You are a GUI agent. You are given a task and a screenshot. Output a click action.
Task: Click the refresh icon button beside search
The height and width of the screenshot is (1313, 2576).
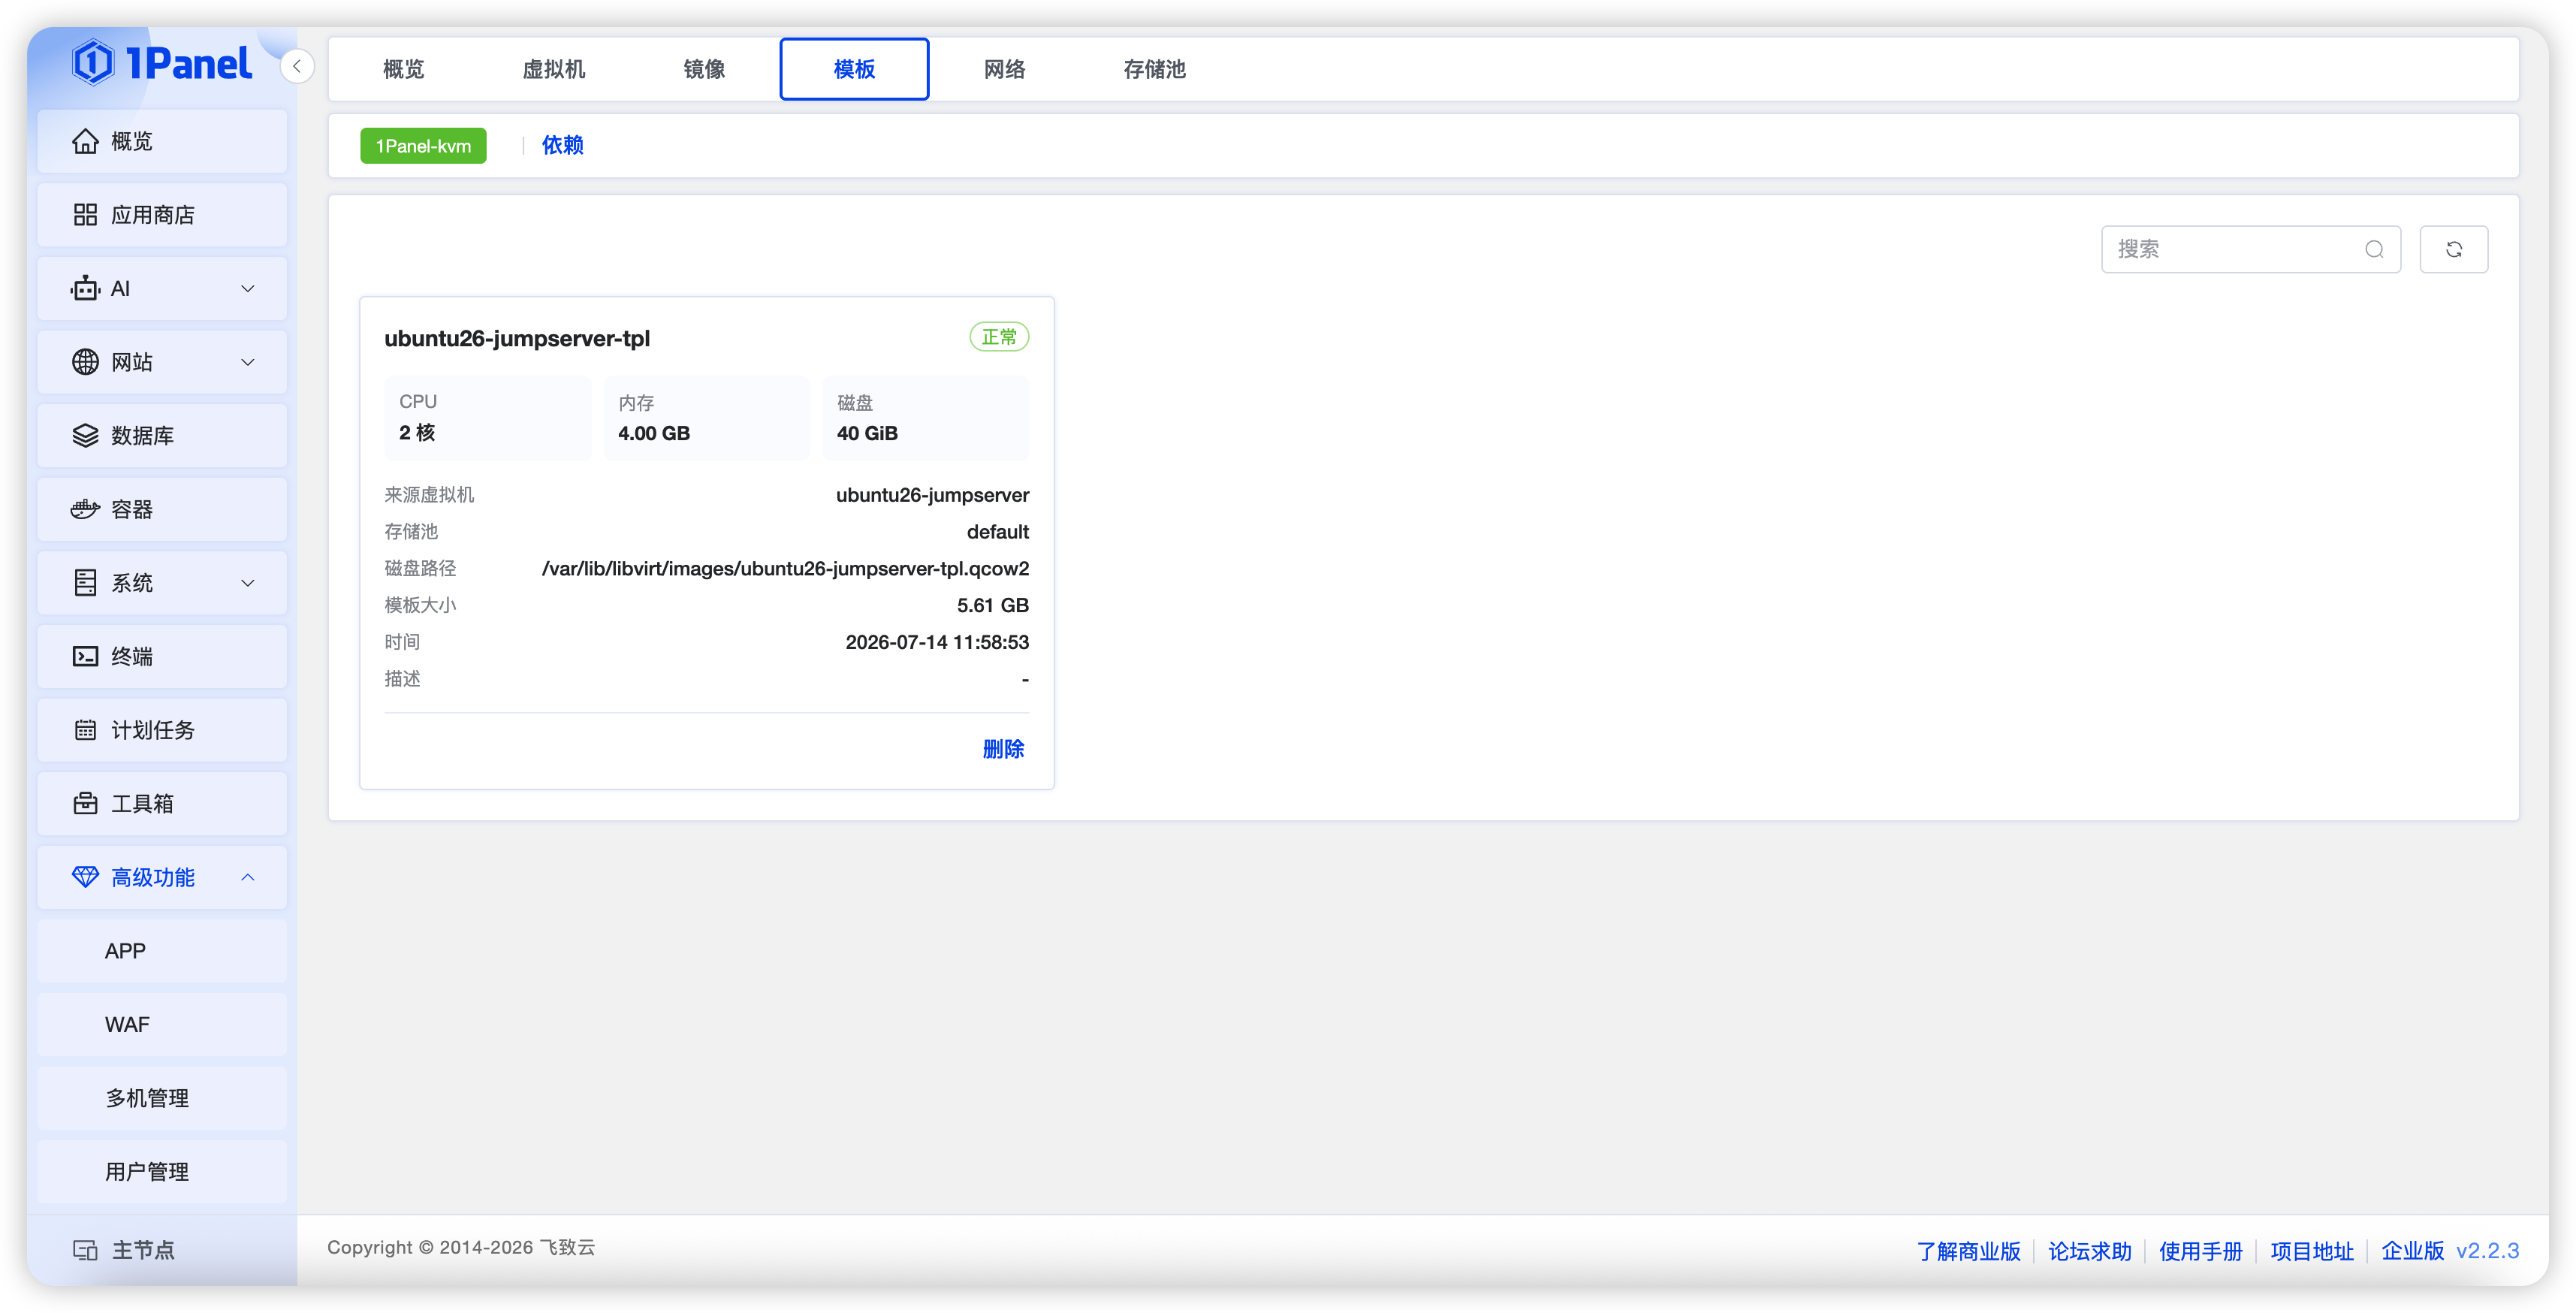point(2453,249)
